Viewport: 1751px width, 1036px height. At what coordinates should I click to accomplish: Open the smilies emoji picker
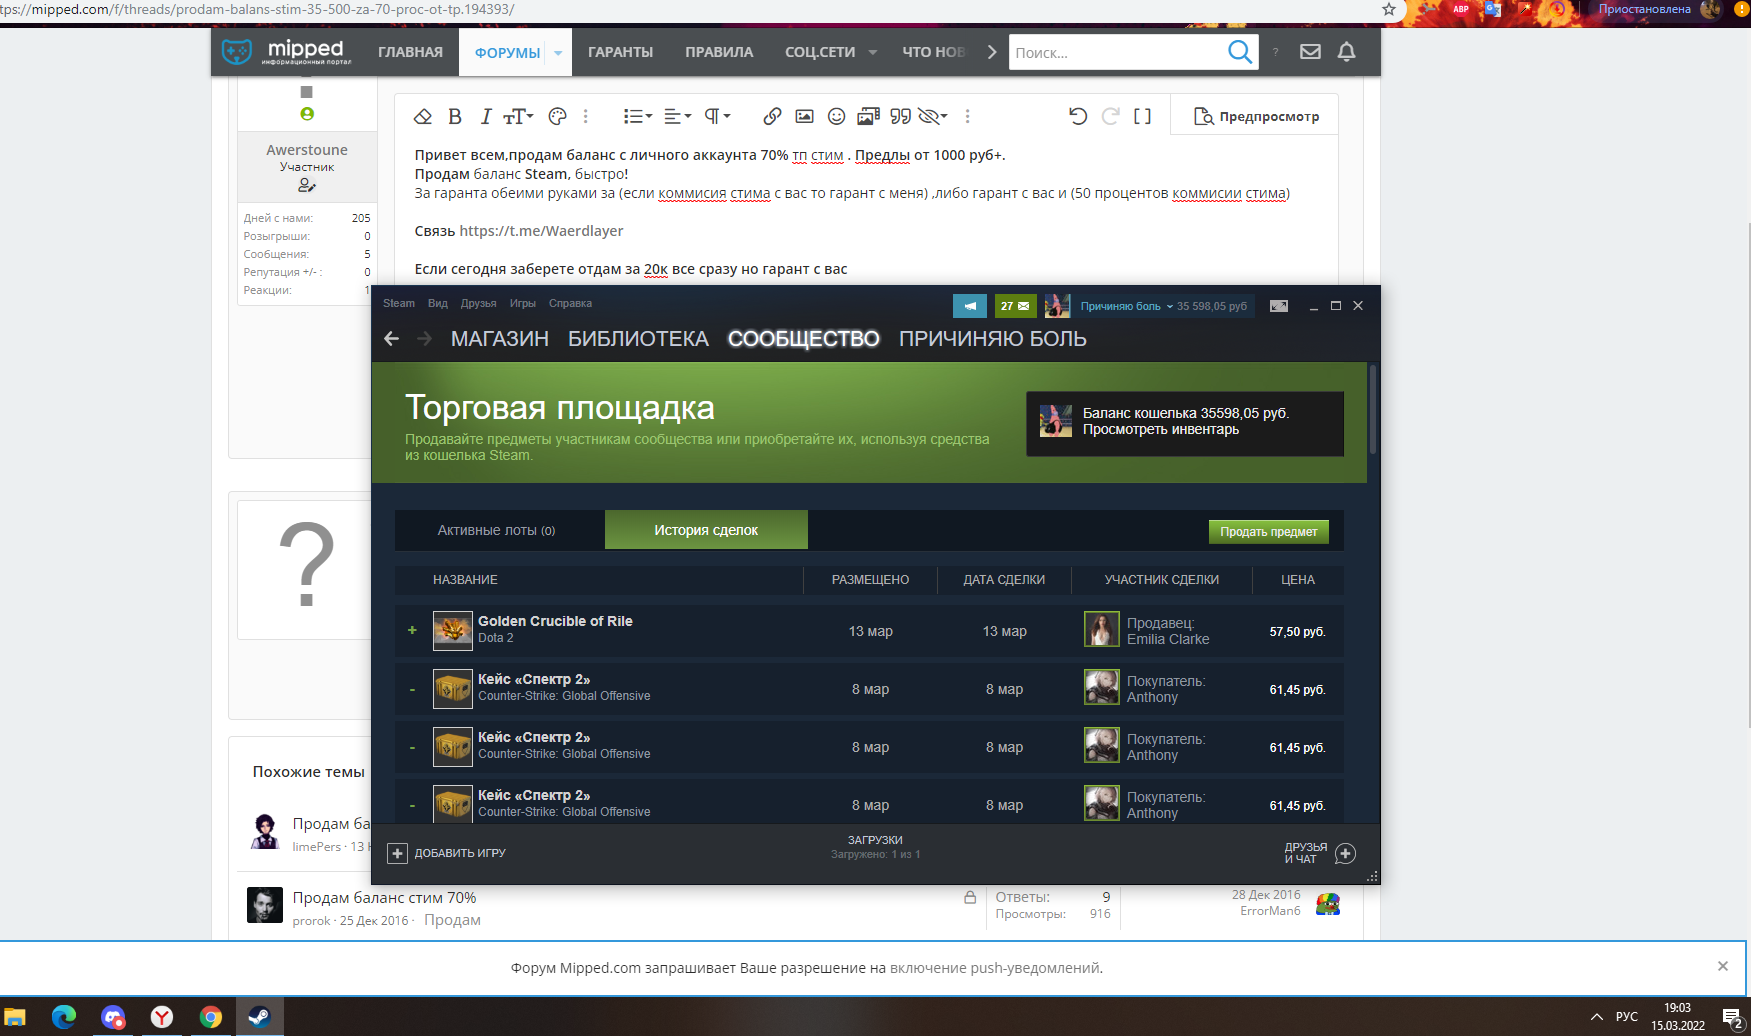click(x=837, y=117)
